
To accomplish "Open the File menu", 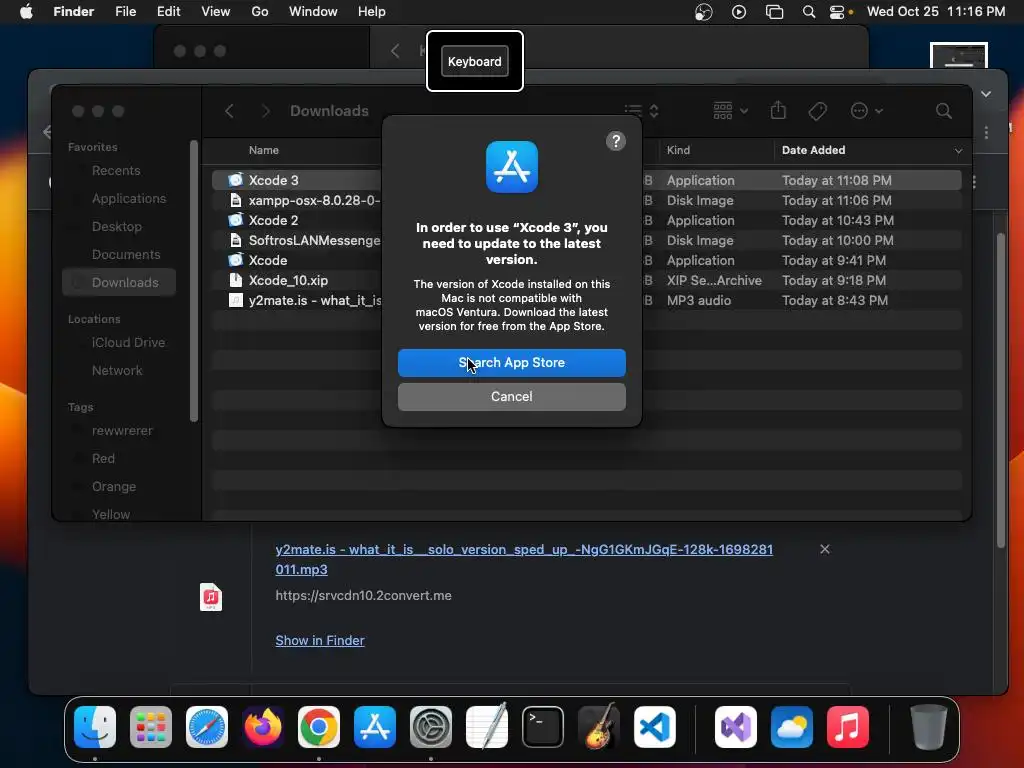I will 125,12.
